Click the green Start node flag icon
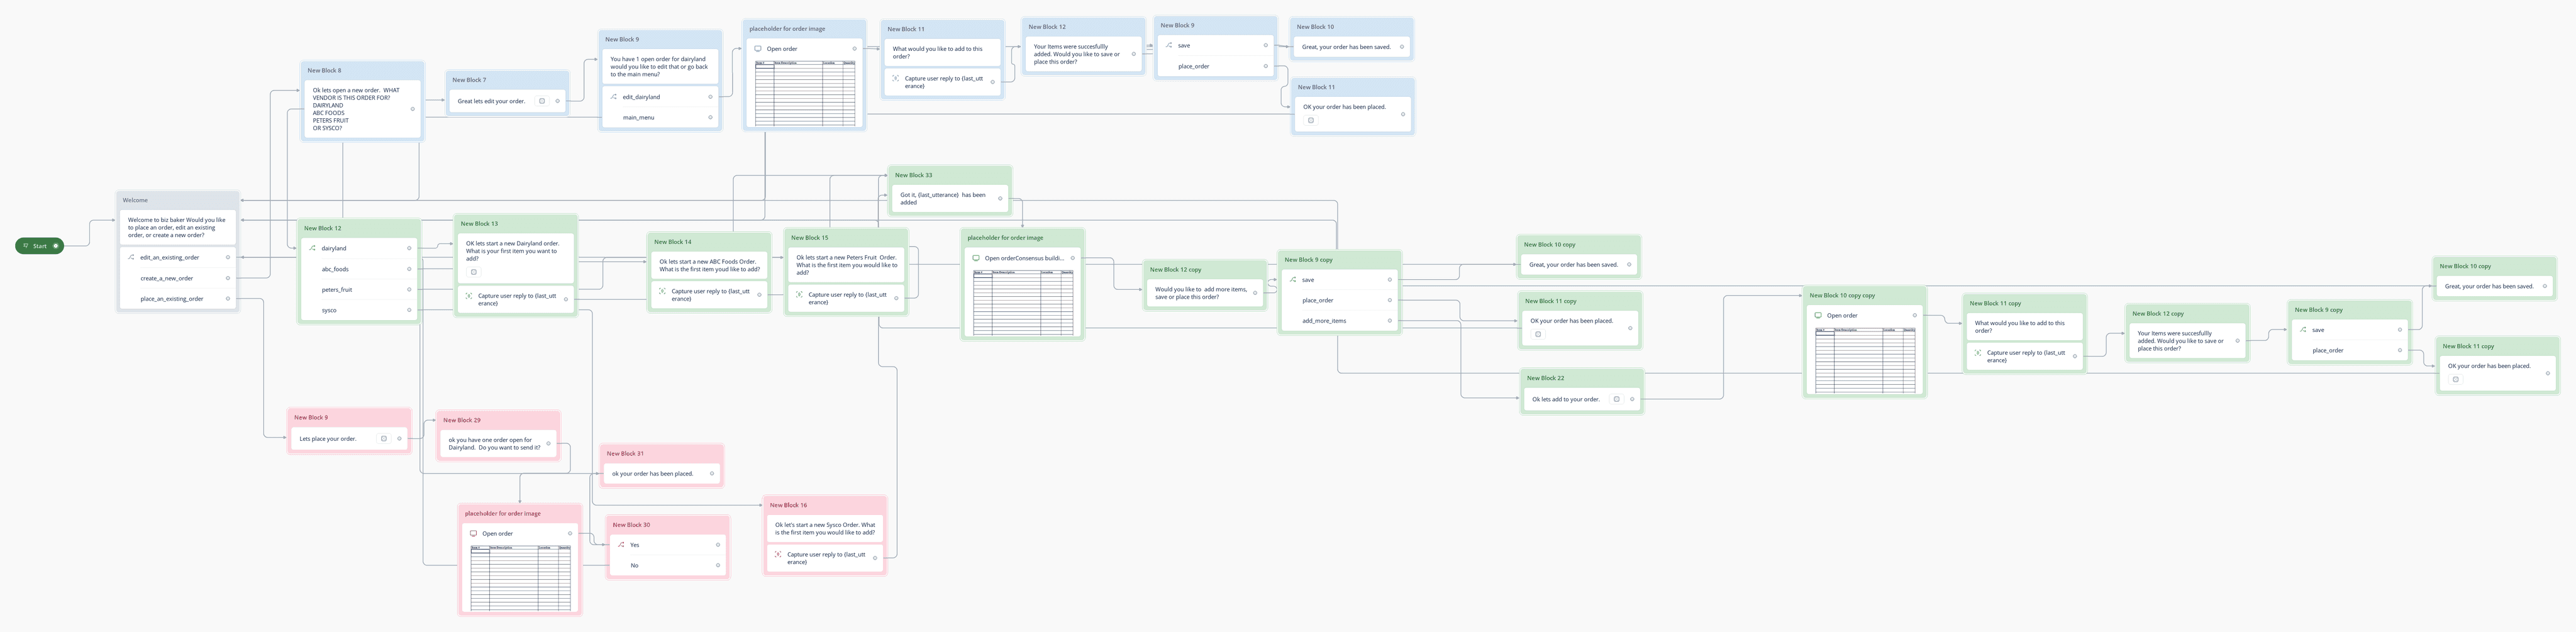The width and height of the screenshot is (2576, 632). click(26, 245)
